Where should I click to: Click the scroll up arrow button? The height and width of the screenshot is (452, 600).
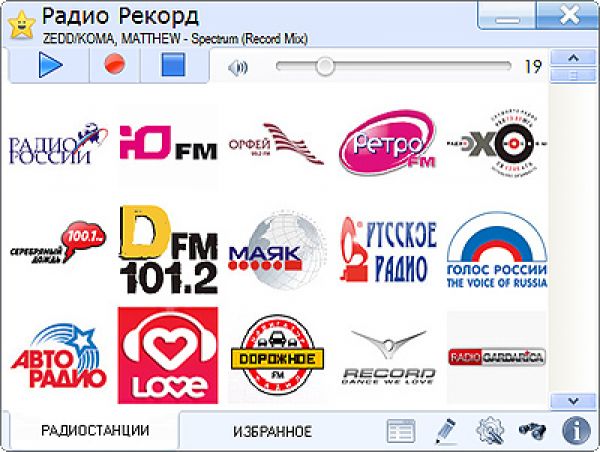(x=573, y=58)
